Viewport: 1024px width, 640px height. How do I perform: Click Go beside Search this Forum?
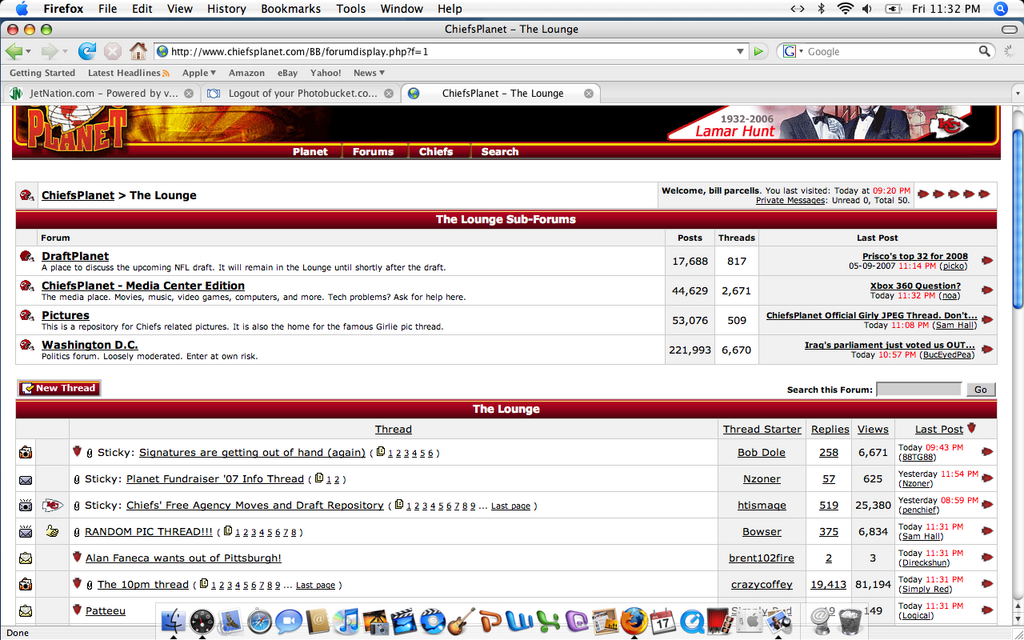(981, 389)
